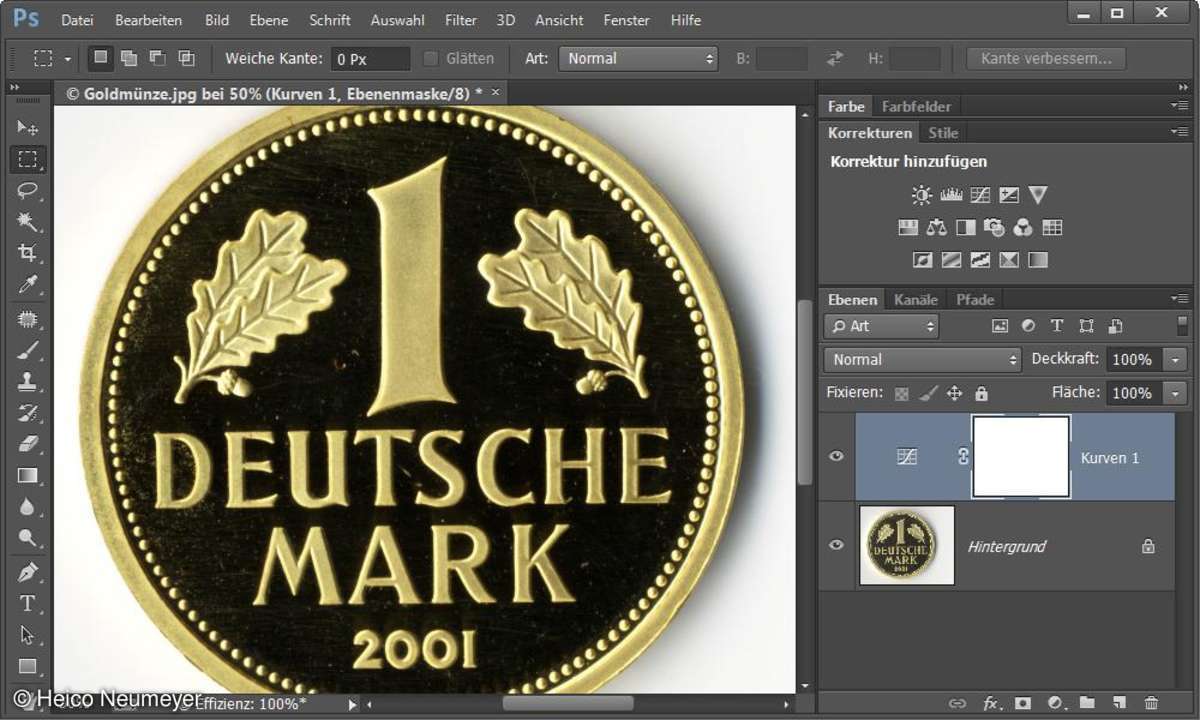Toggle the Glätten checkbox
This screenshot has height=720, width=1200.
pyautogui.click(x=431, y=59)
